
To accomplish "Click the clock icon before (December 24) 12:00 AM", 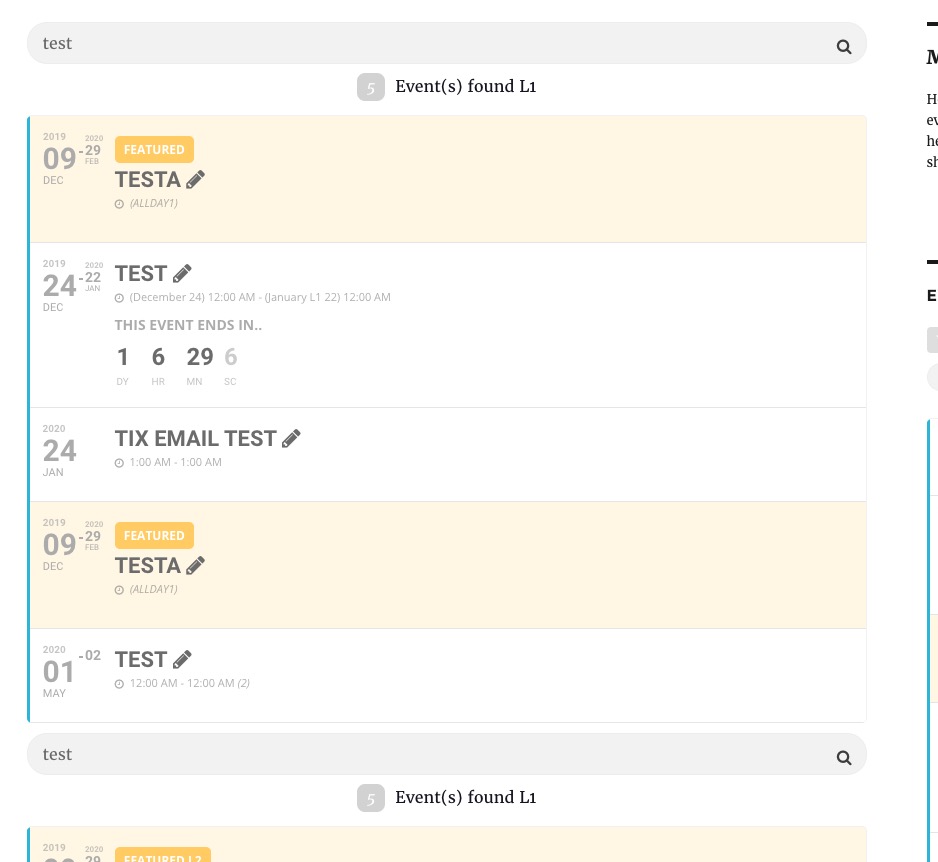I will tap(120, 298).
